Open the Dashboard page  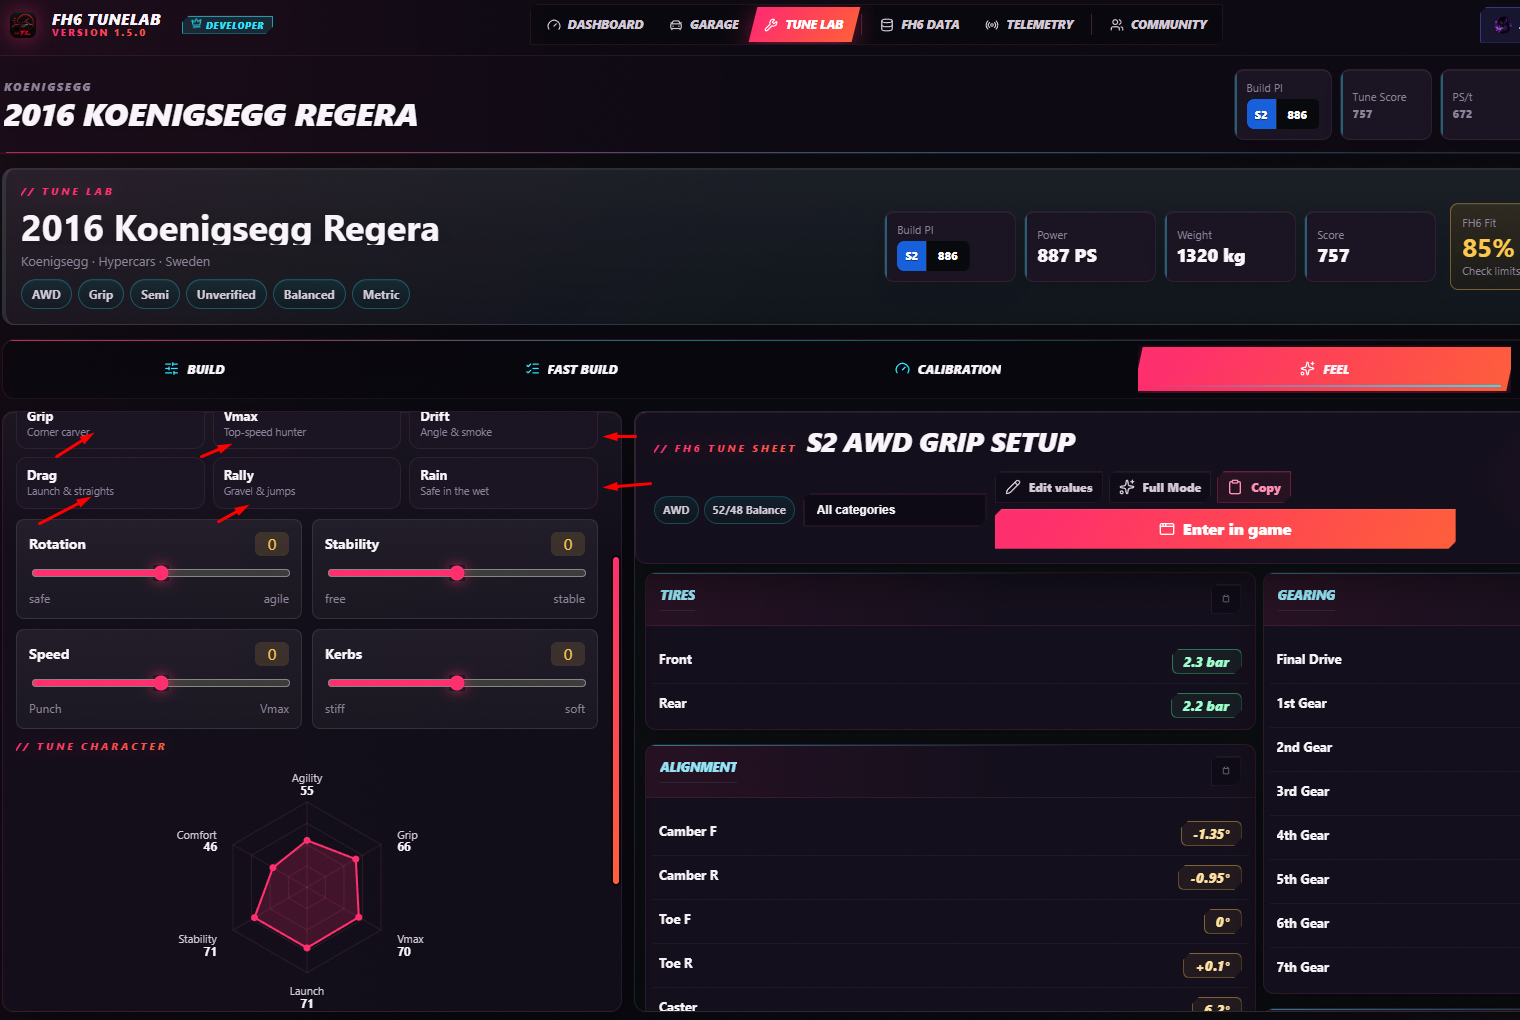tap(595, 25)
